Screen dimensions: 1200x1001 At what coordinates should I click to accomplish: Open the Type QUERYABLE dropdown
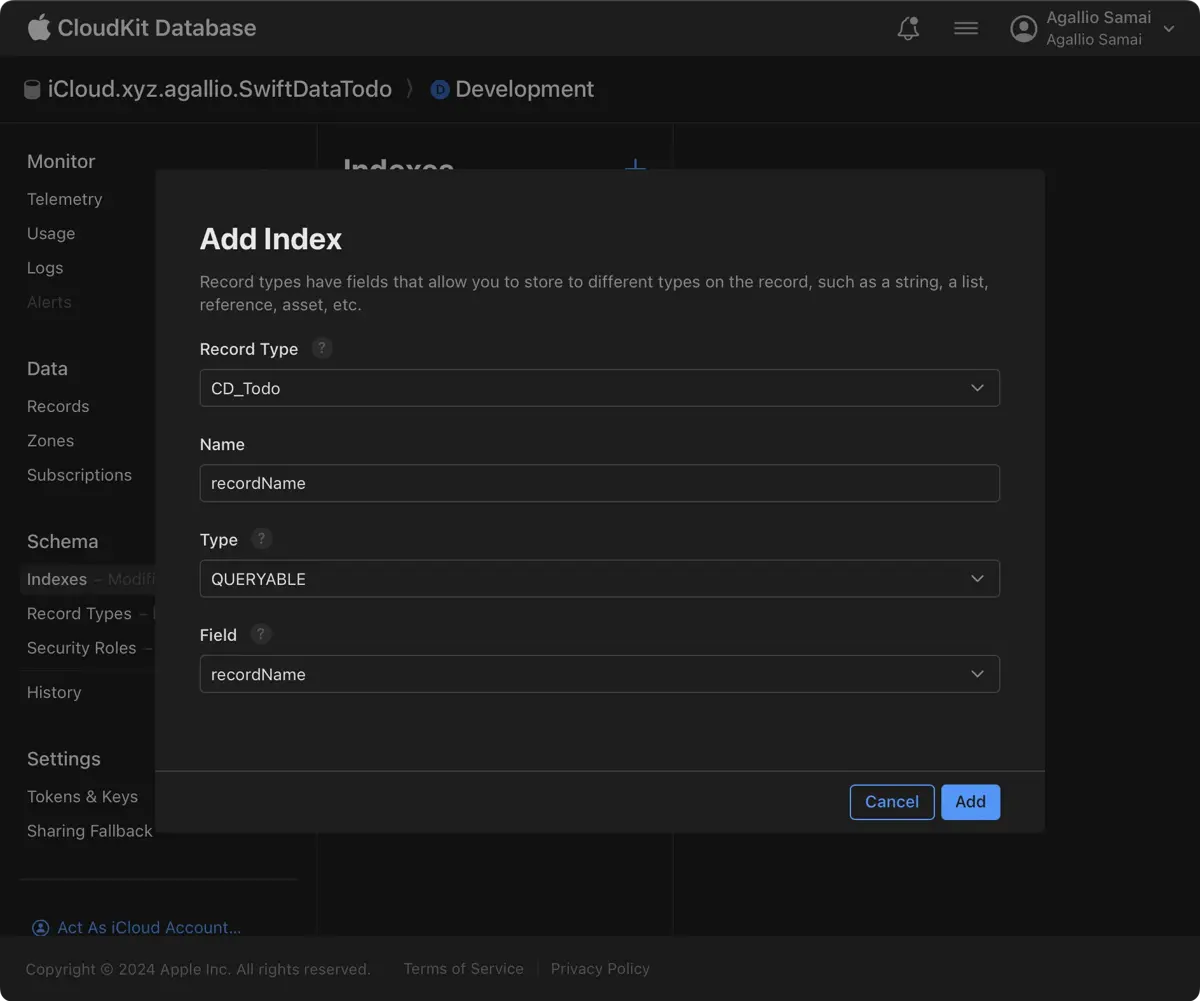[600, 579]
